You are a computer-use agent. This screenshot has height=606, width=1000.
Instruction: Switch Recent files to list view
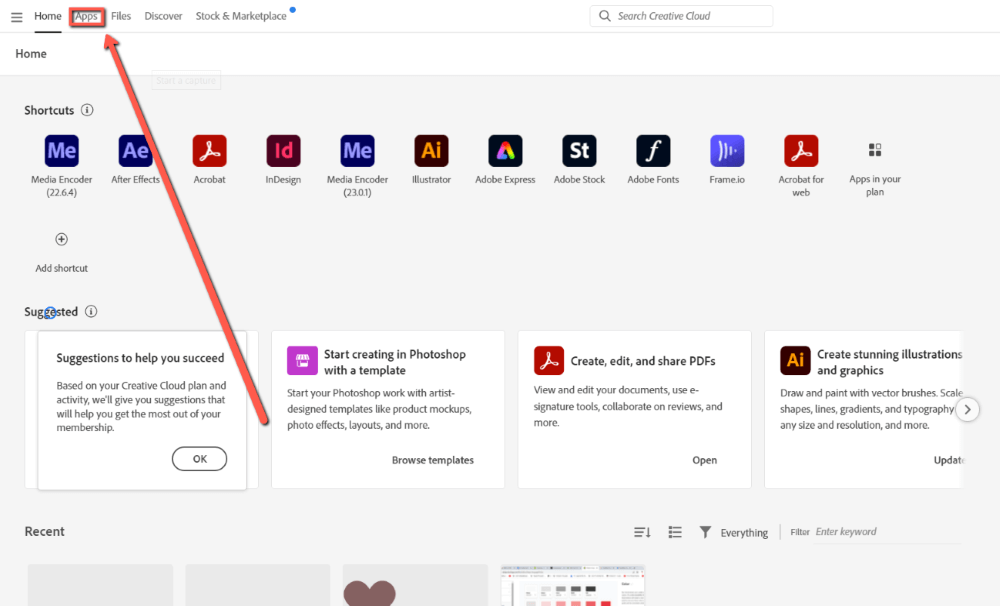pyautogui.click(x=675, y=532)
